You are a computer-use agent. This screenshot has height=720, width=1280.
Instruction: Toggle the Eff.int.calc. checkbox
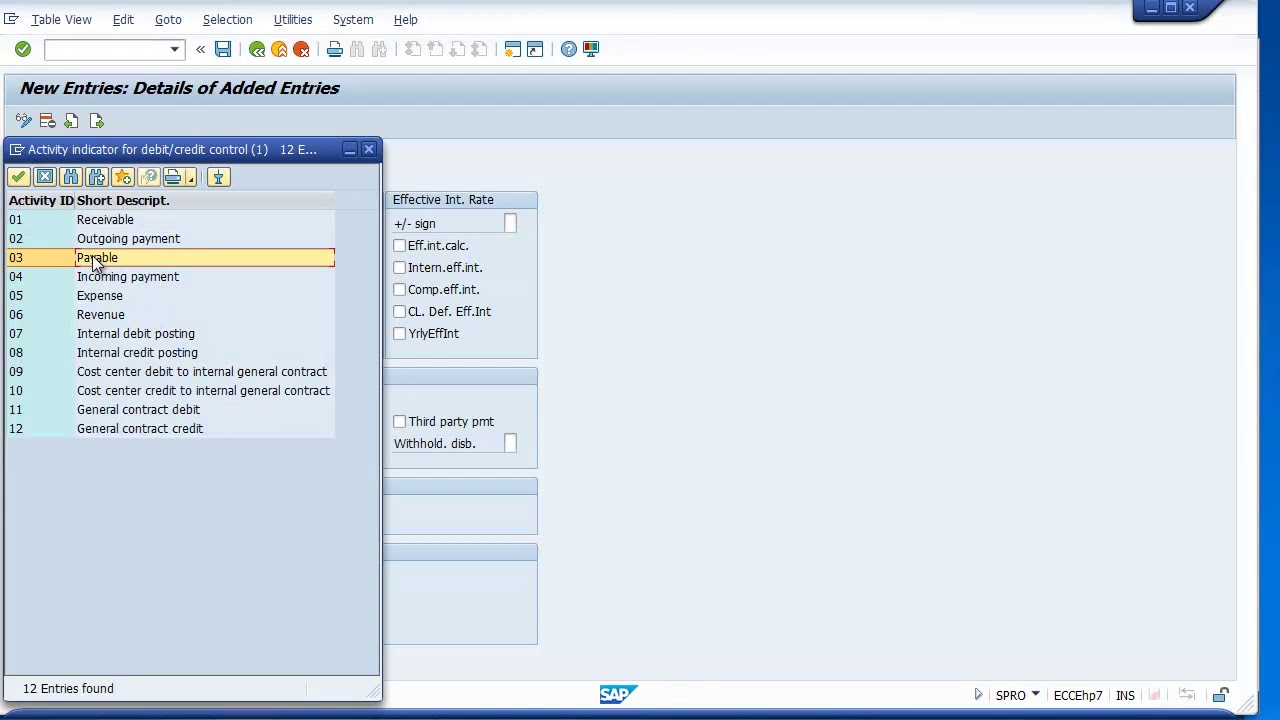(x=399, y=245)
